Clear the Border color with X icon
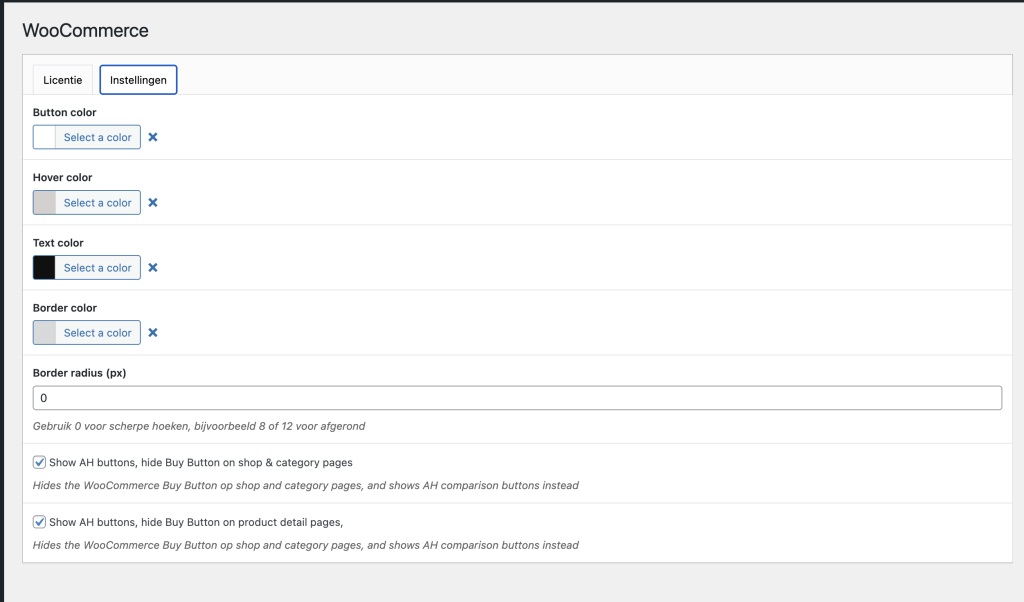1024x602 pixels. click(x=153, y=332)
